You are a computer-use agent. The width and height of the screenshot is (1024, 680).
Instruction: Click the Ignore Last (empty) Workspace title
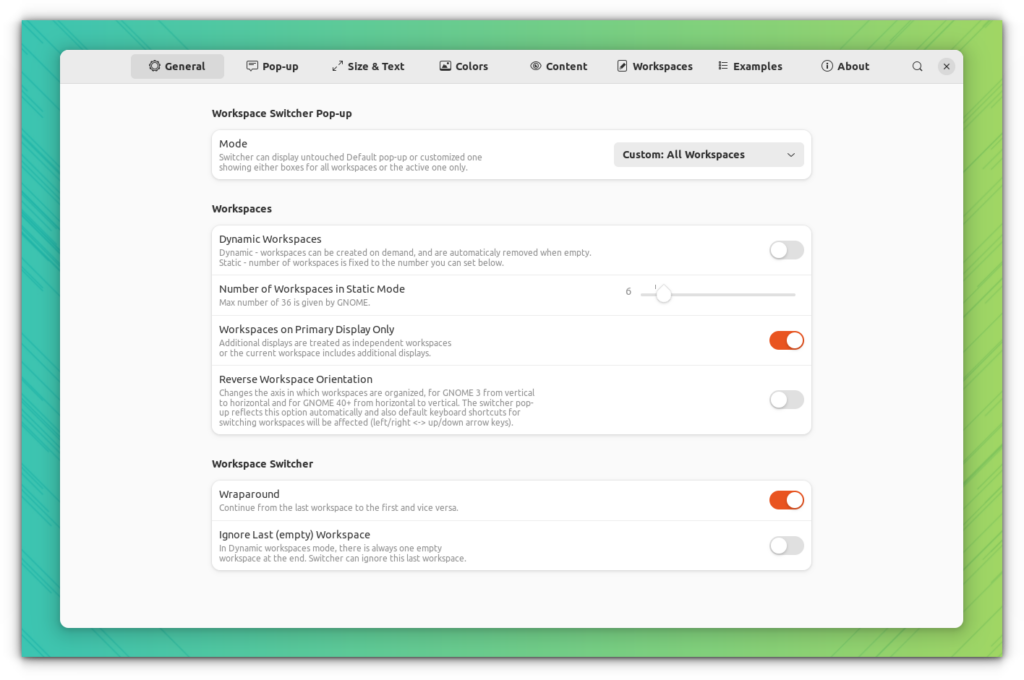[295, 535]
